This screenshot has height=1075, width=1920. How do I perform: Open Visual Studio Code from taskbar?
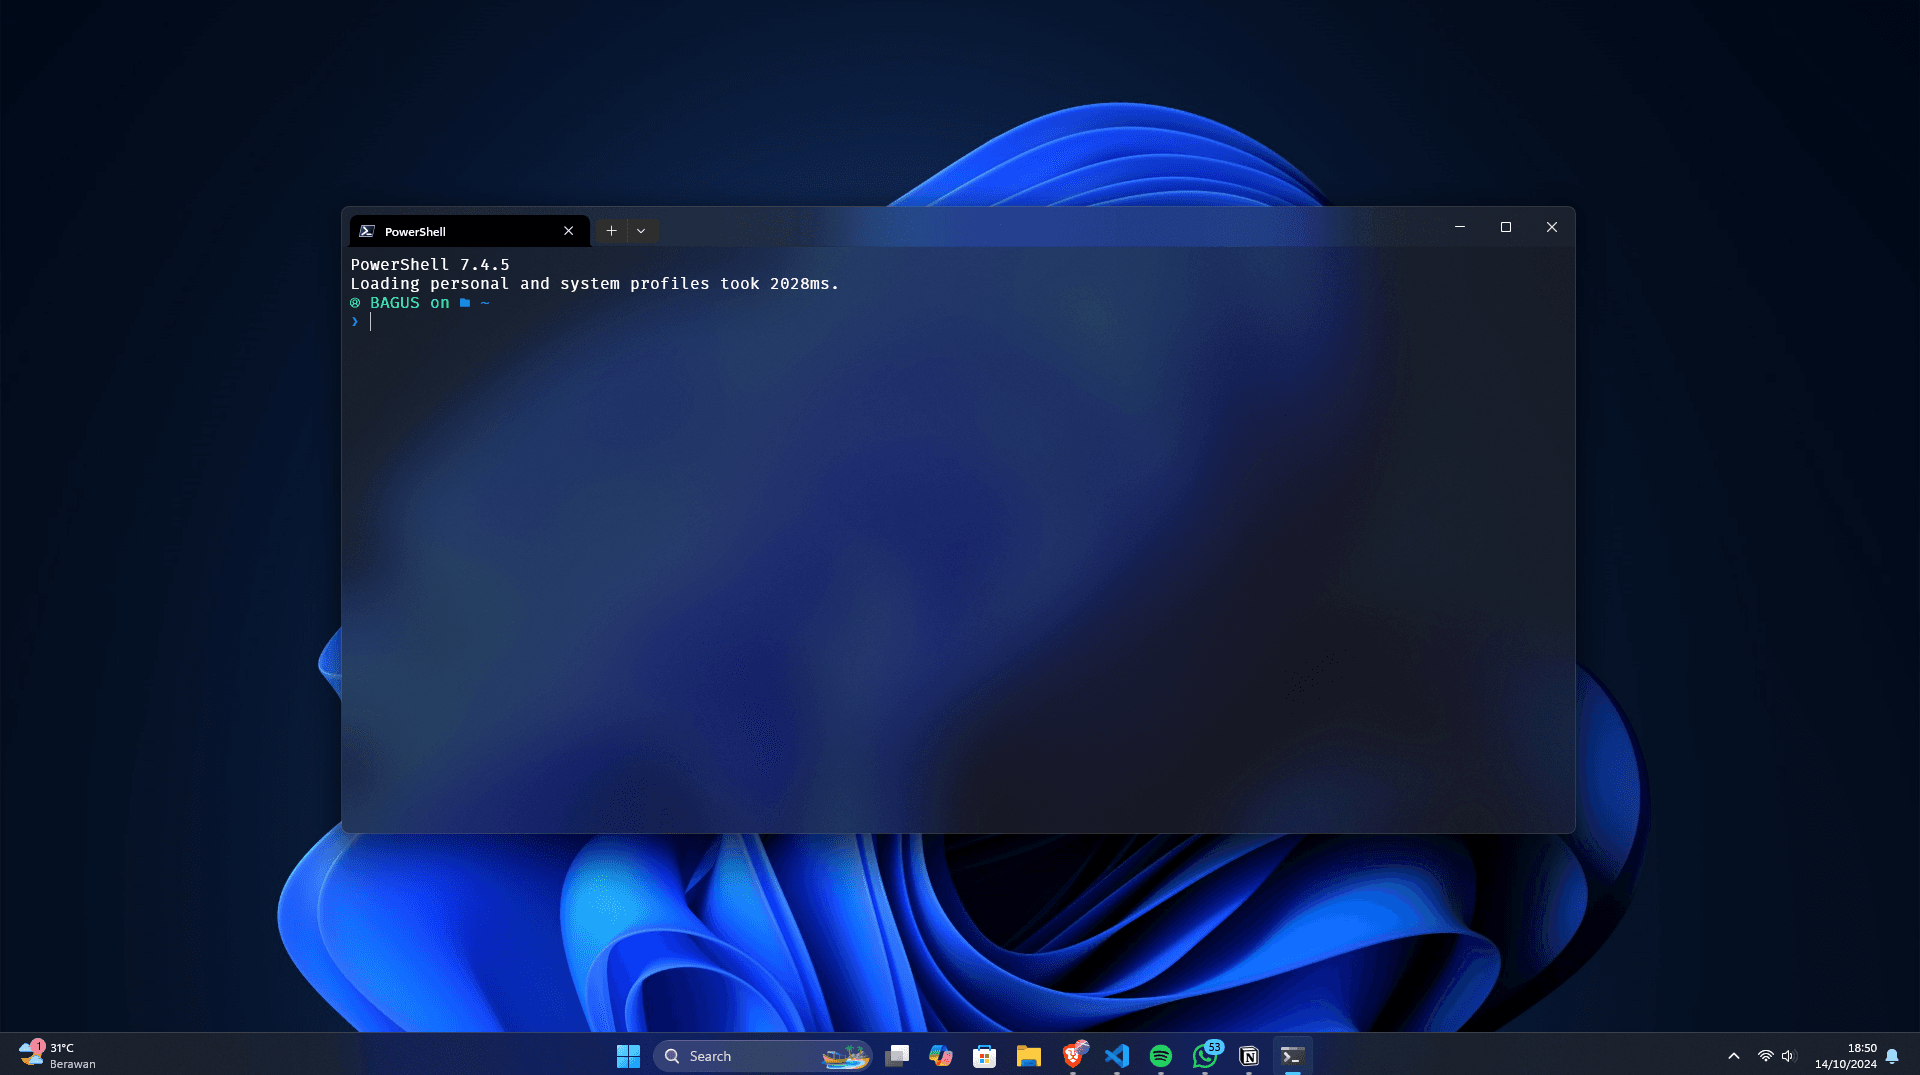coord(1117,1056)
